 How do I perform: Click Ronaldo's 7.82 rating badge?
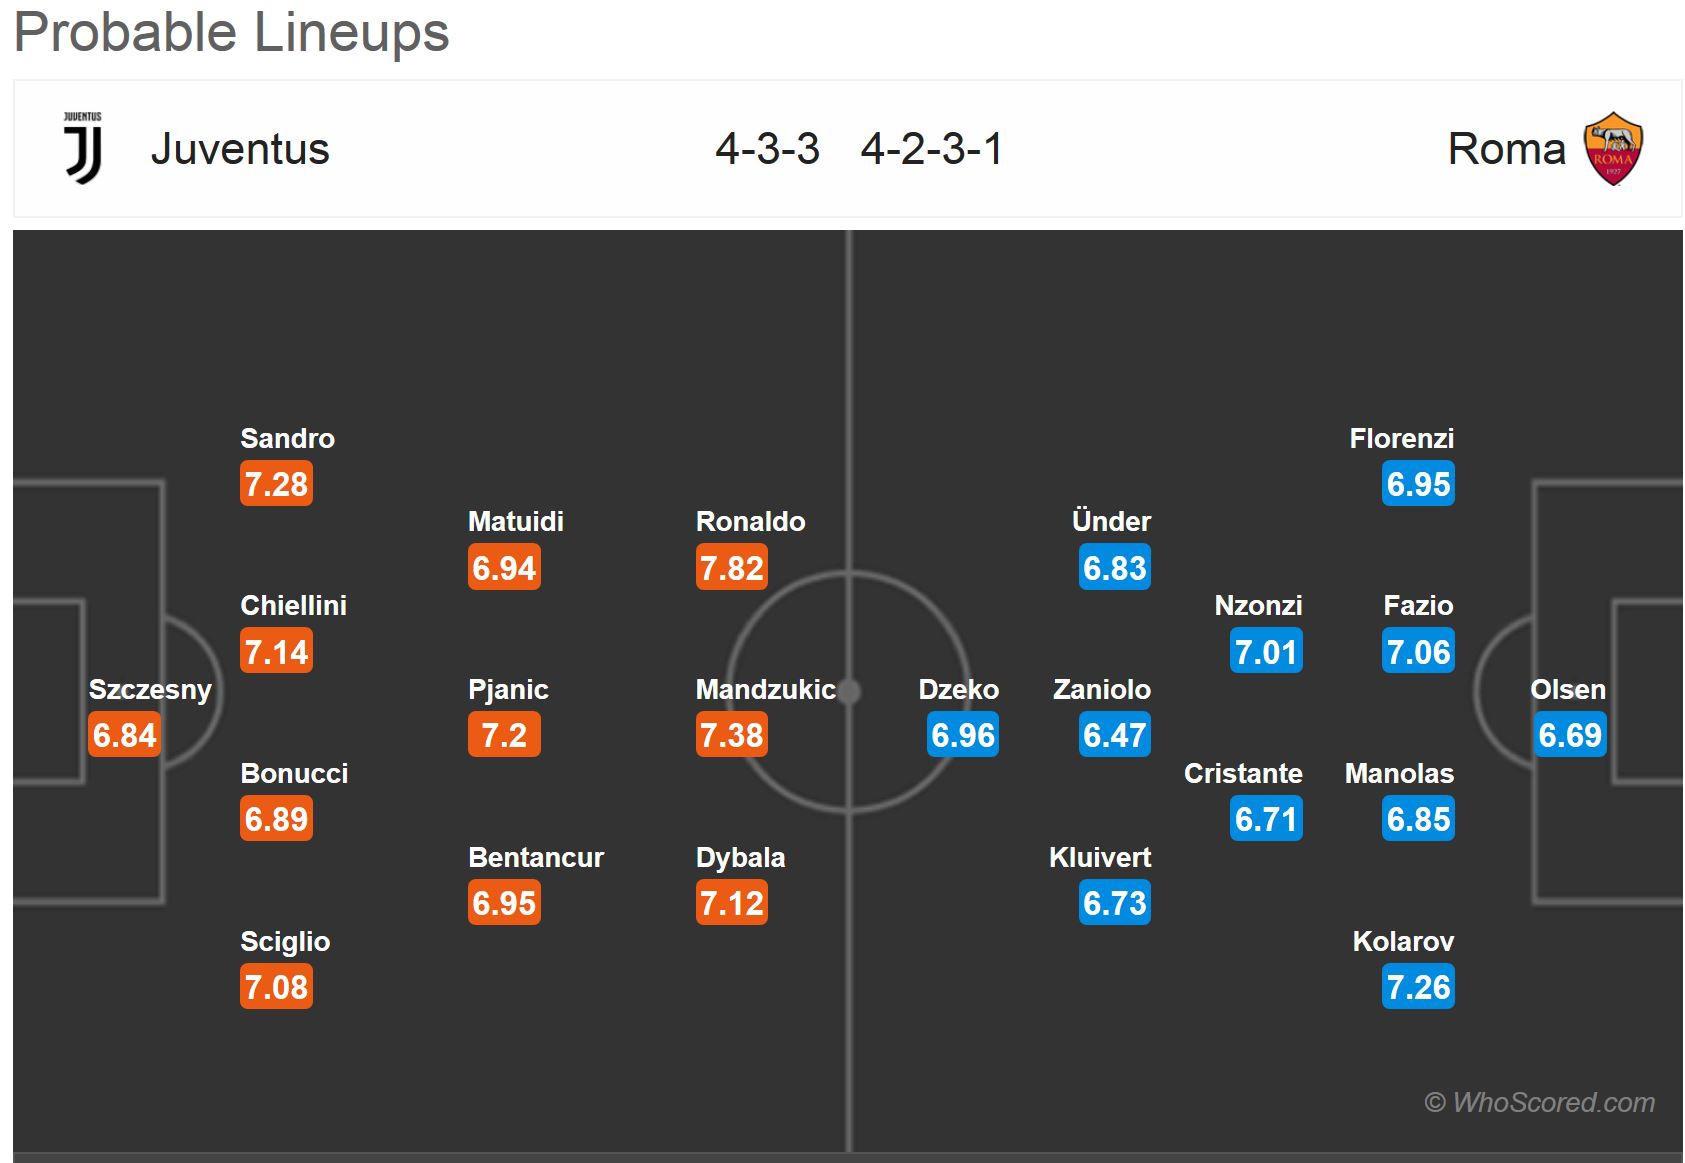(732, 568)
